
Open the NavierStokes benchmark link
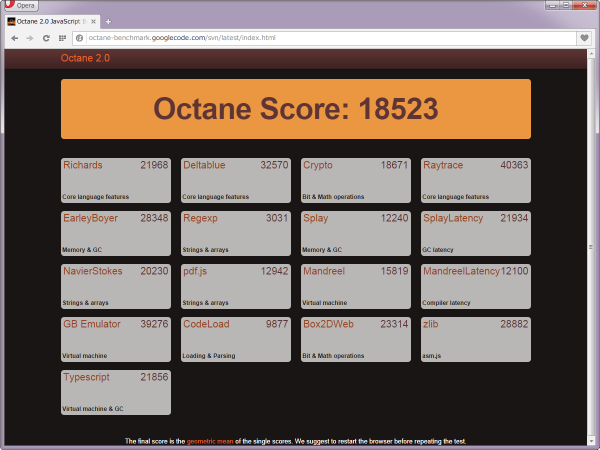coord(93,271)
